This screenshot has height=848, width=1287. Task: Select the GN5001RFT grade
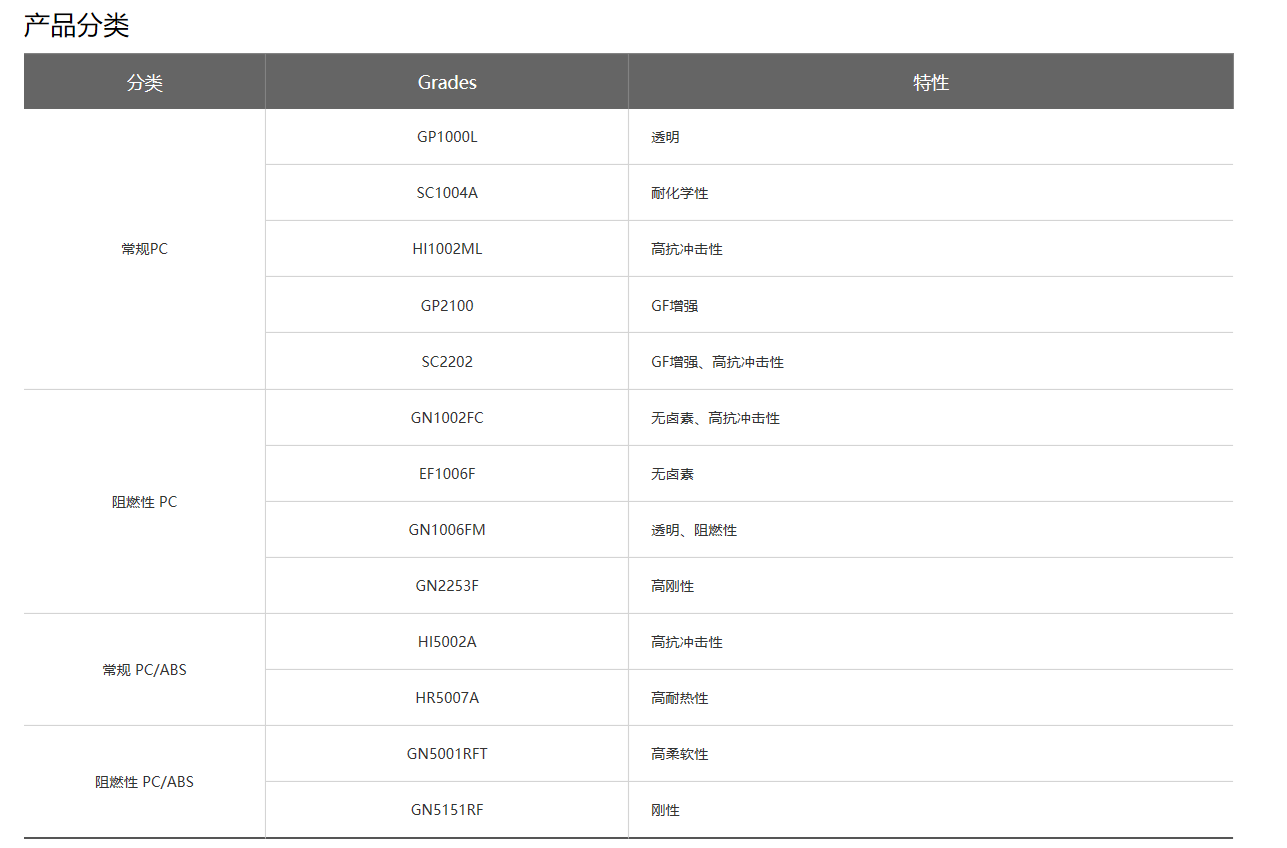[447, 754]
